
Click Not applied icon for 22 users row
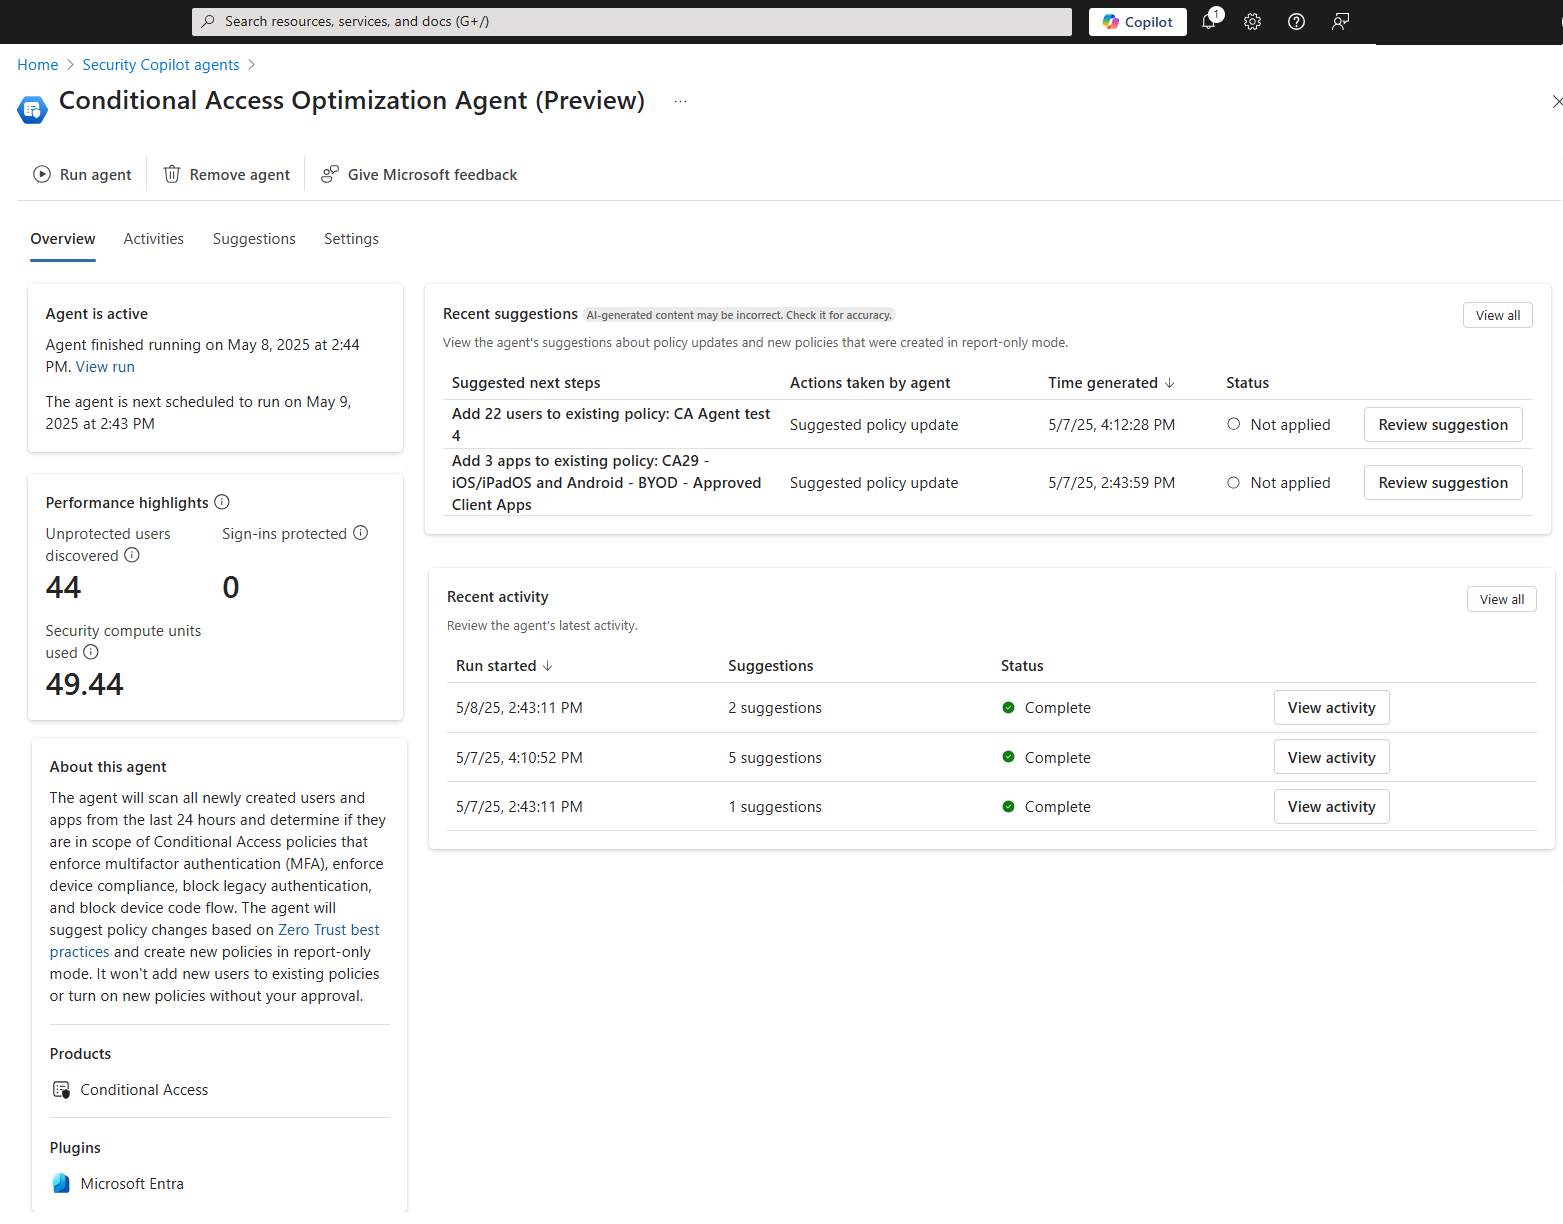(1234, 424)
